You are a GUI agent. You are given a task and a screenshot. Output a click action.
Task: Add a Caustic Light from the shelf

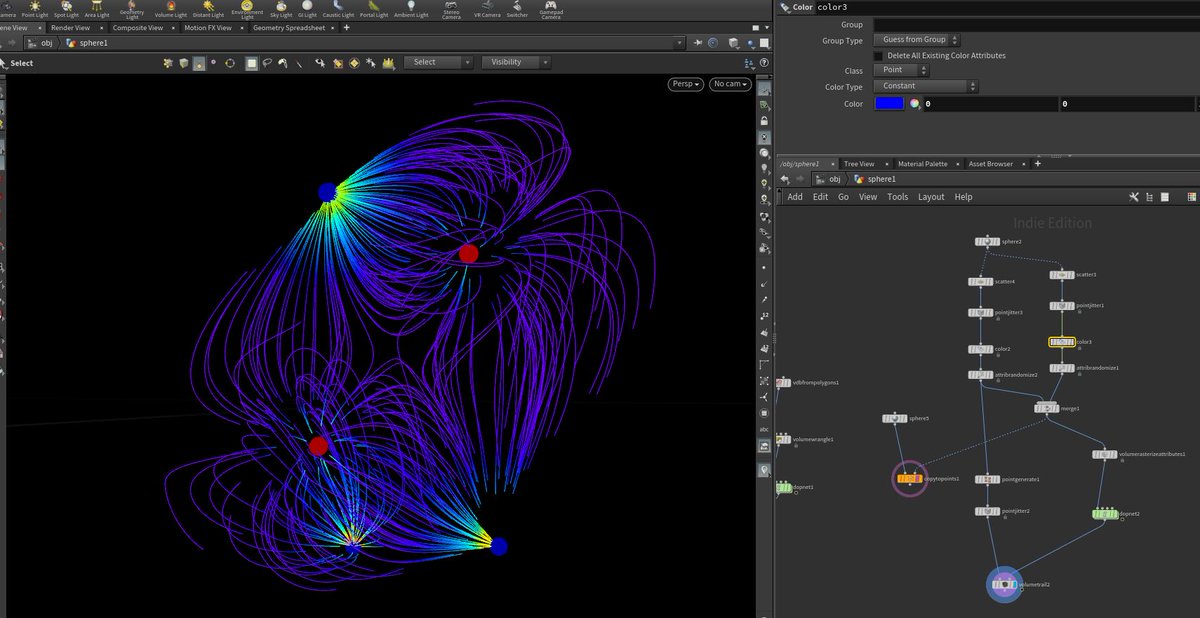pos(338,9)
